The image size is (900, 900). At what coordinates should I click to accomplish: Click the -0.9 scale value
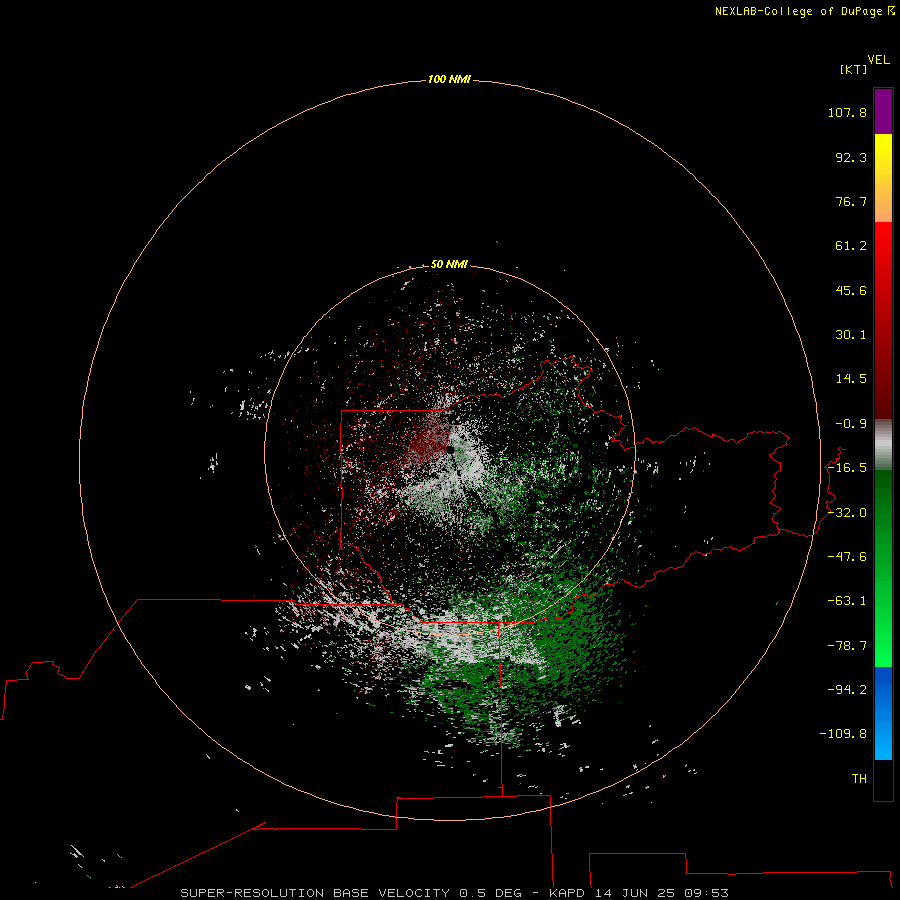[851, 424]
